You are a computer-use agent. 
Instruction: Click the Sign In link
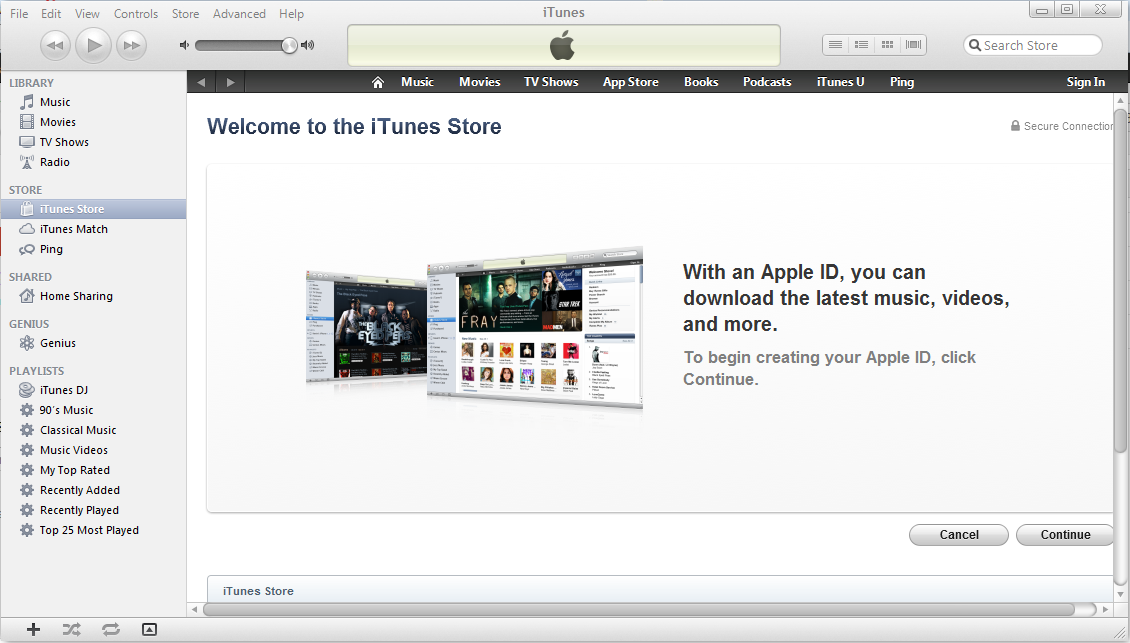1085,82
